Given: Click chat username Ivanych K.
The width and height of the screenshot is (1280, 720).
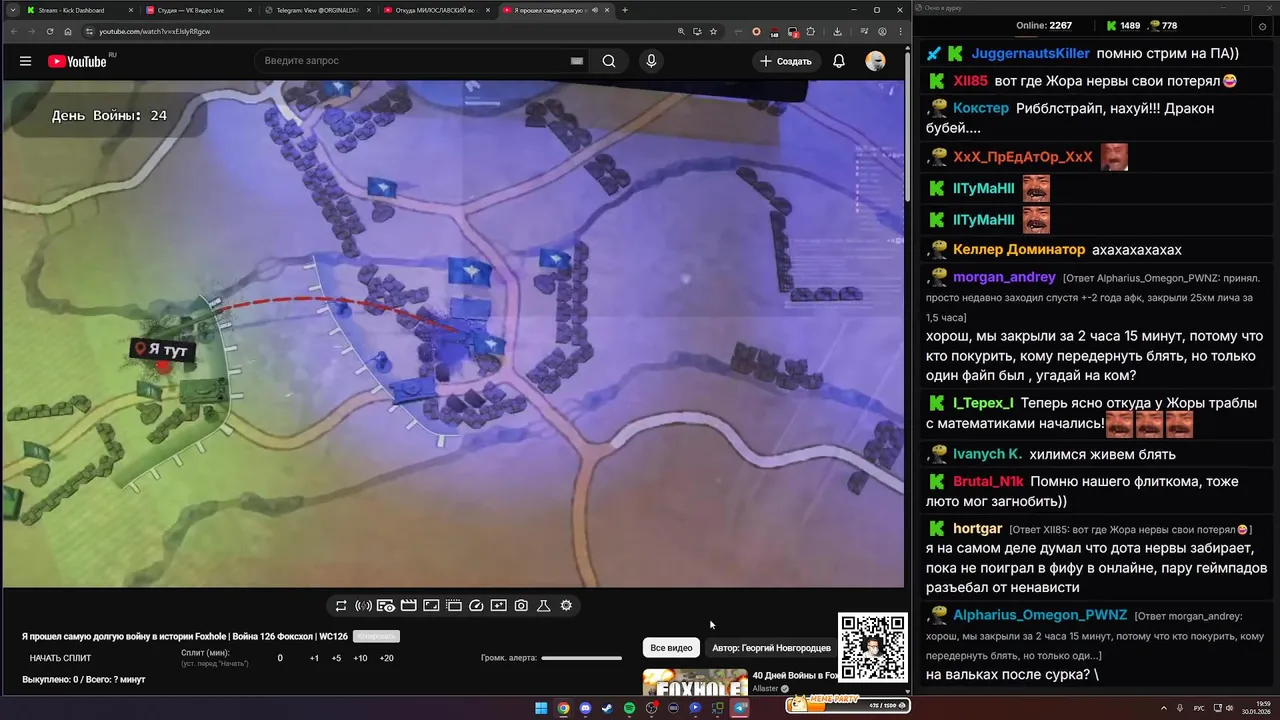Looking at the screenshot, I should (x=987, y=454).
